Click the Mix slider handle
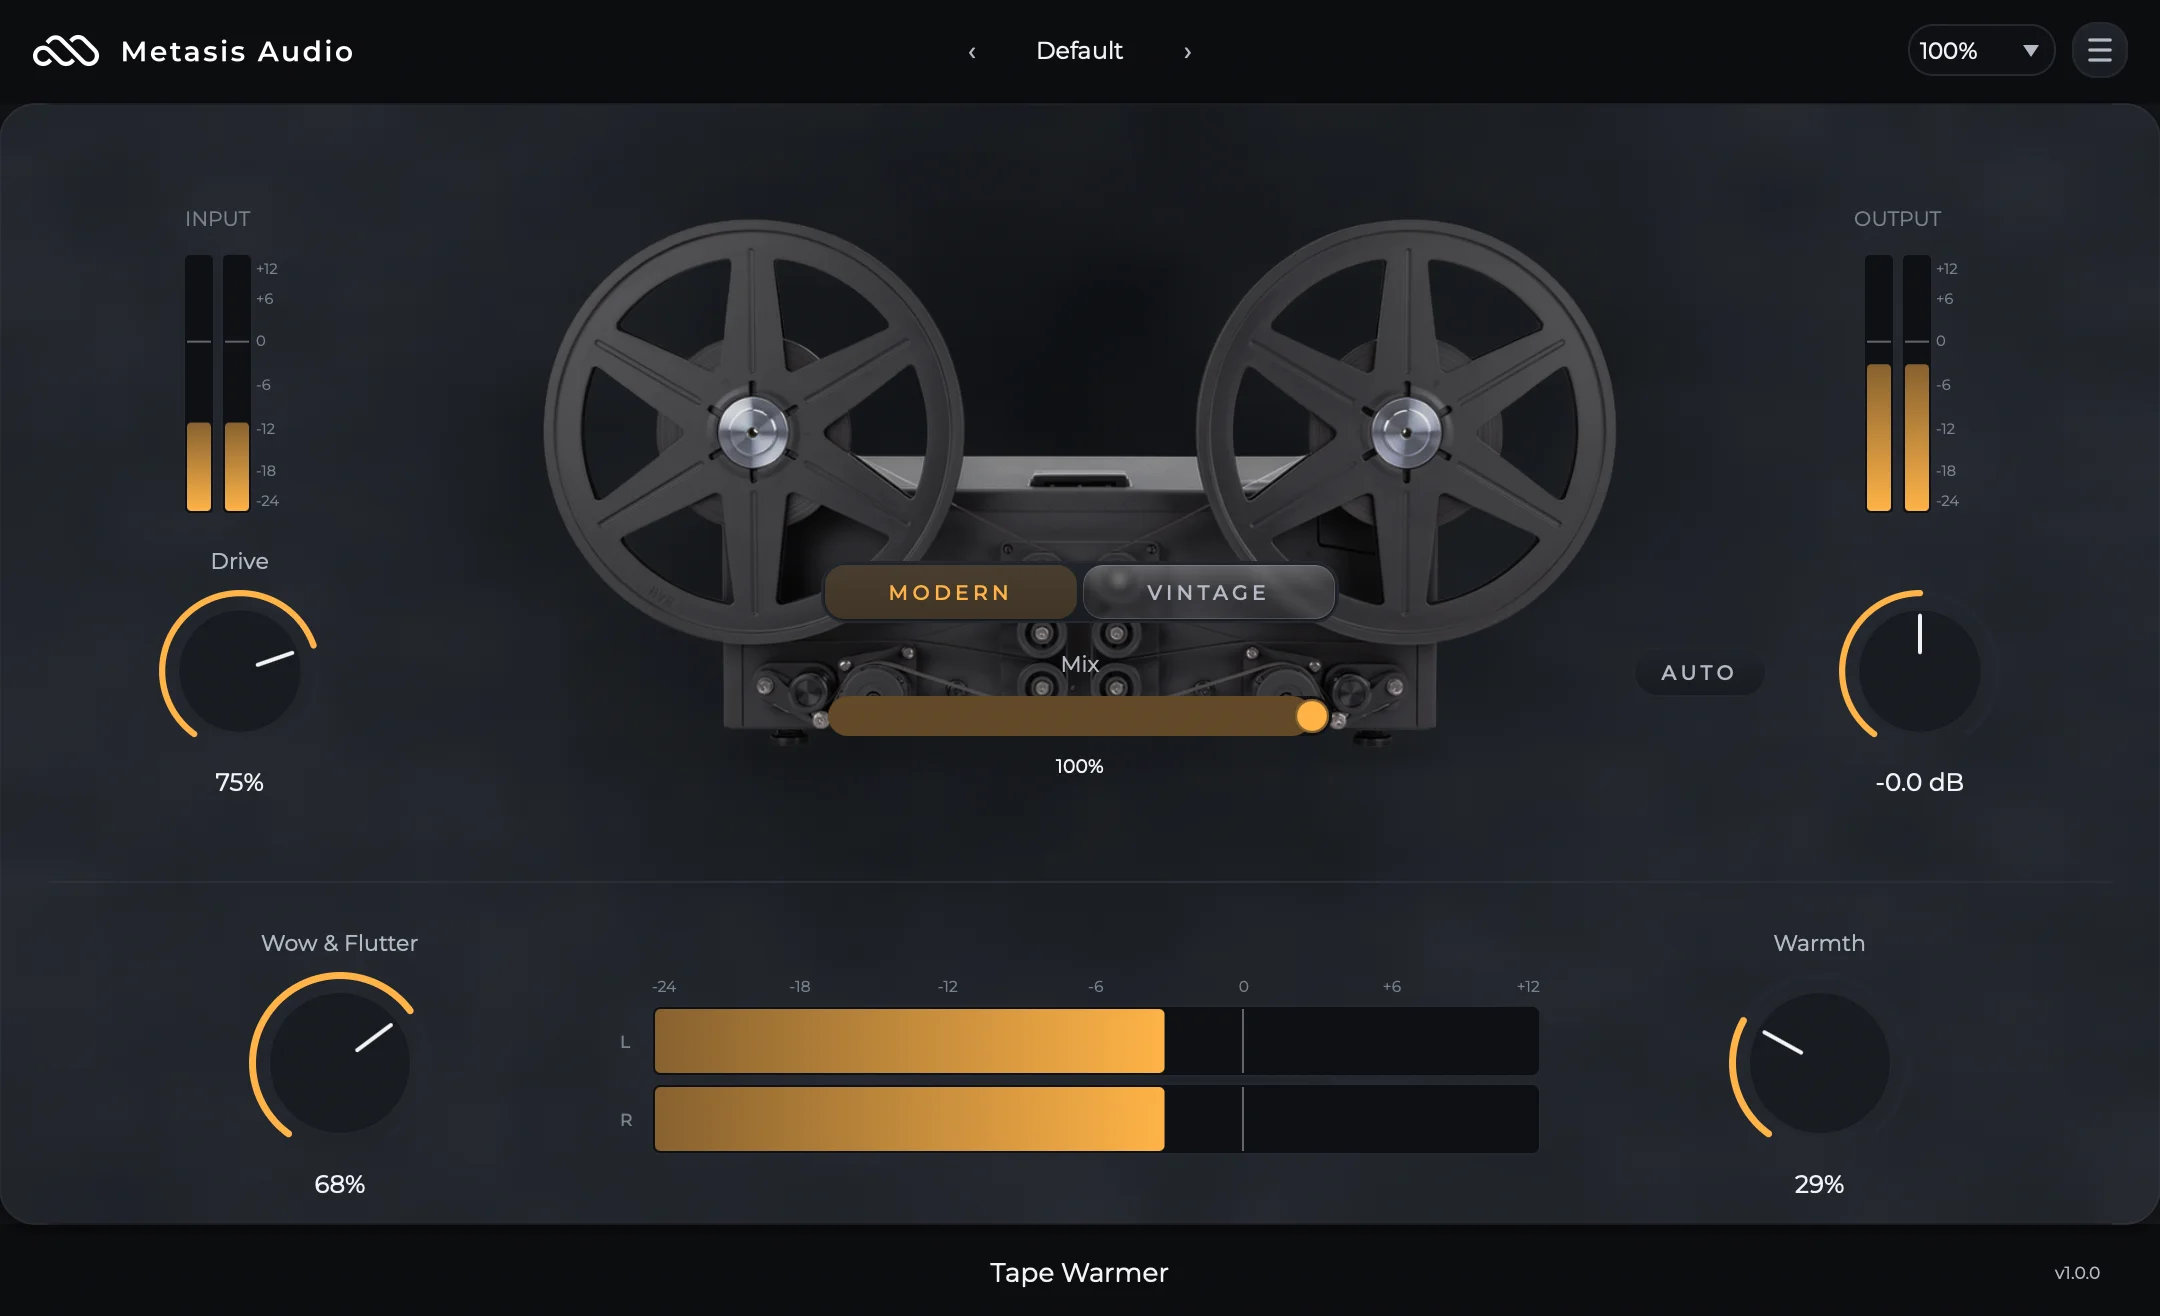The height and width of the screenshot is (1316, 2160). (1311, 716)
